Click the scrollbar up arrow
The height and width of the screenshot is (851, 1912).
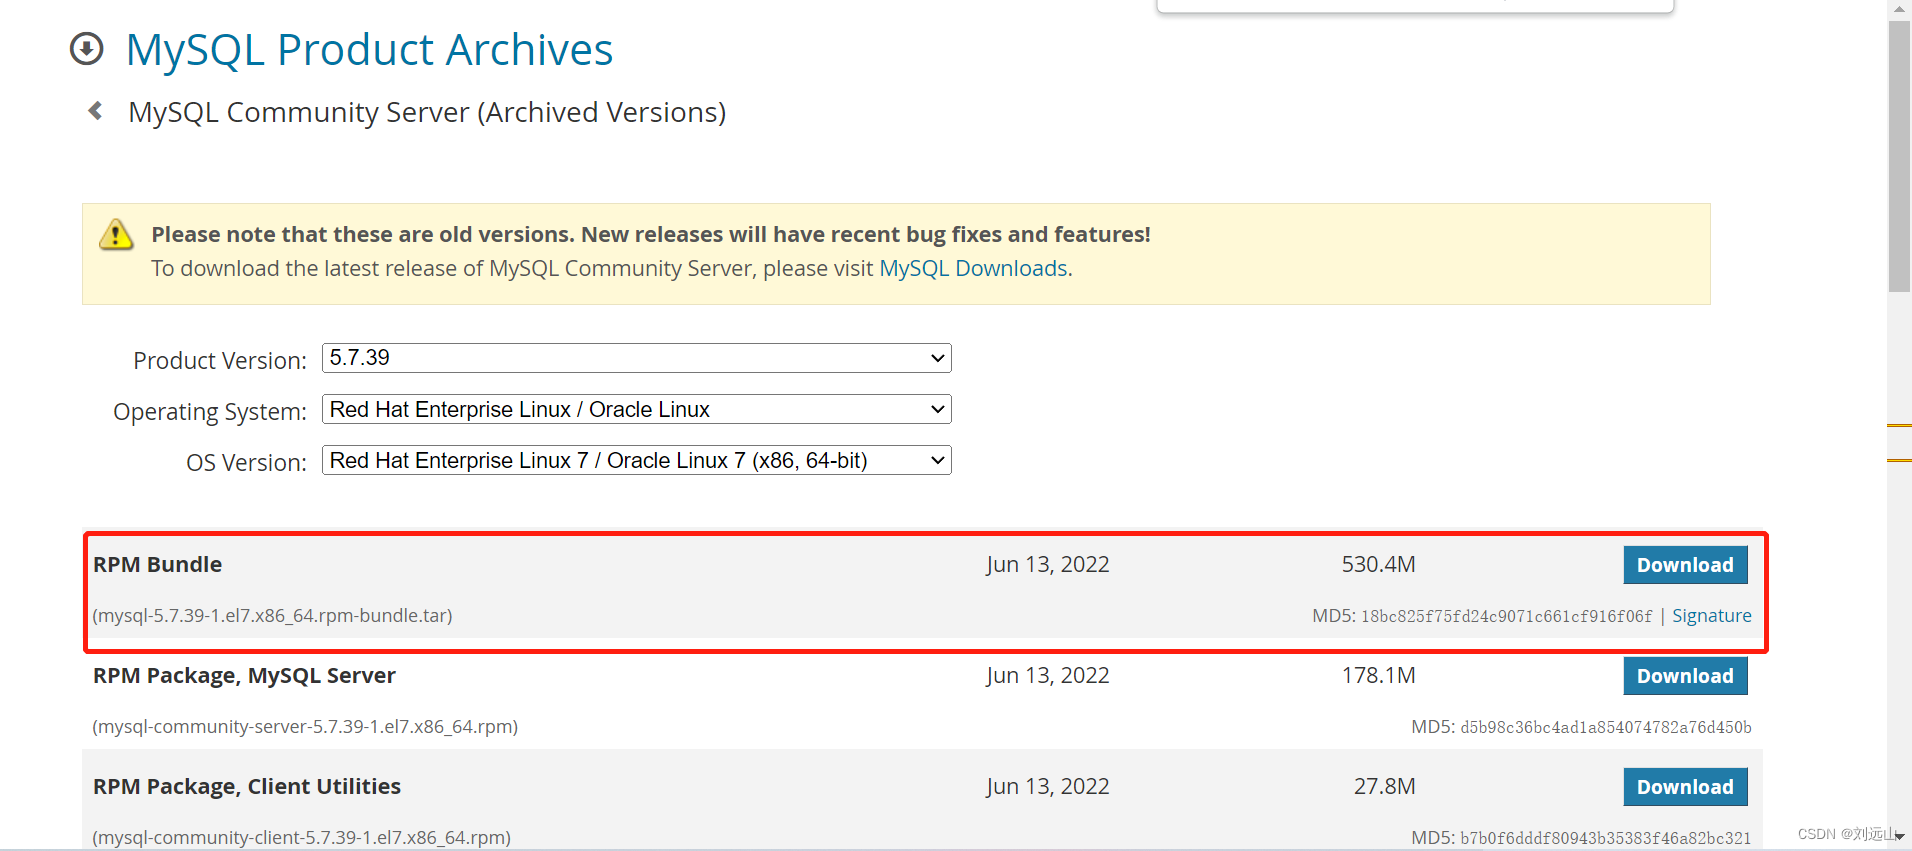point(1899,9)
